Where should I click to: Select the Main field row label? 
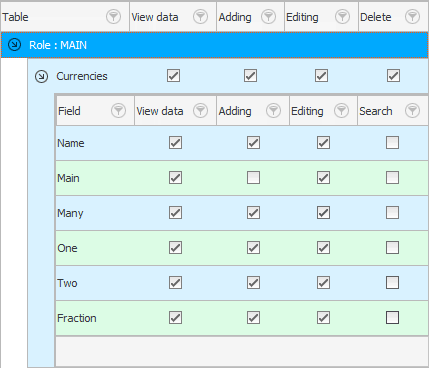(x=68, y=178)
